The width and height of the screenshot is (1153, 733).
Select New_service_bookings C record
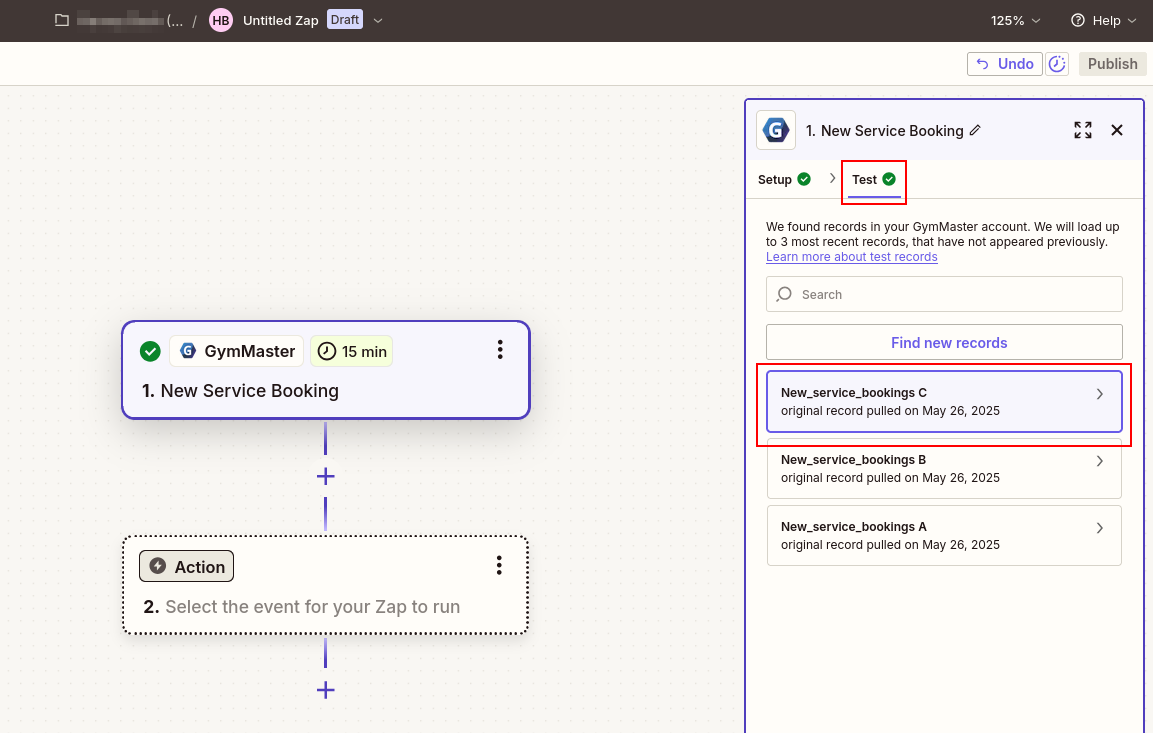pyautogui.click(x=944, y=401)
